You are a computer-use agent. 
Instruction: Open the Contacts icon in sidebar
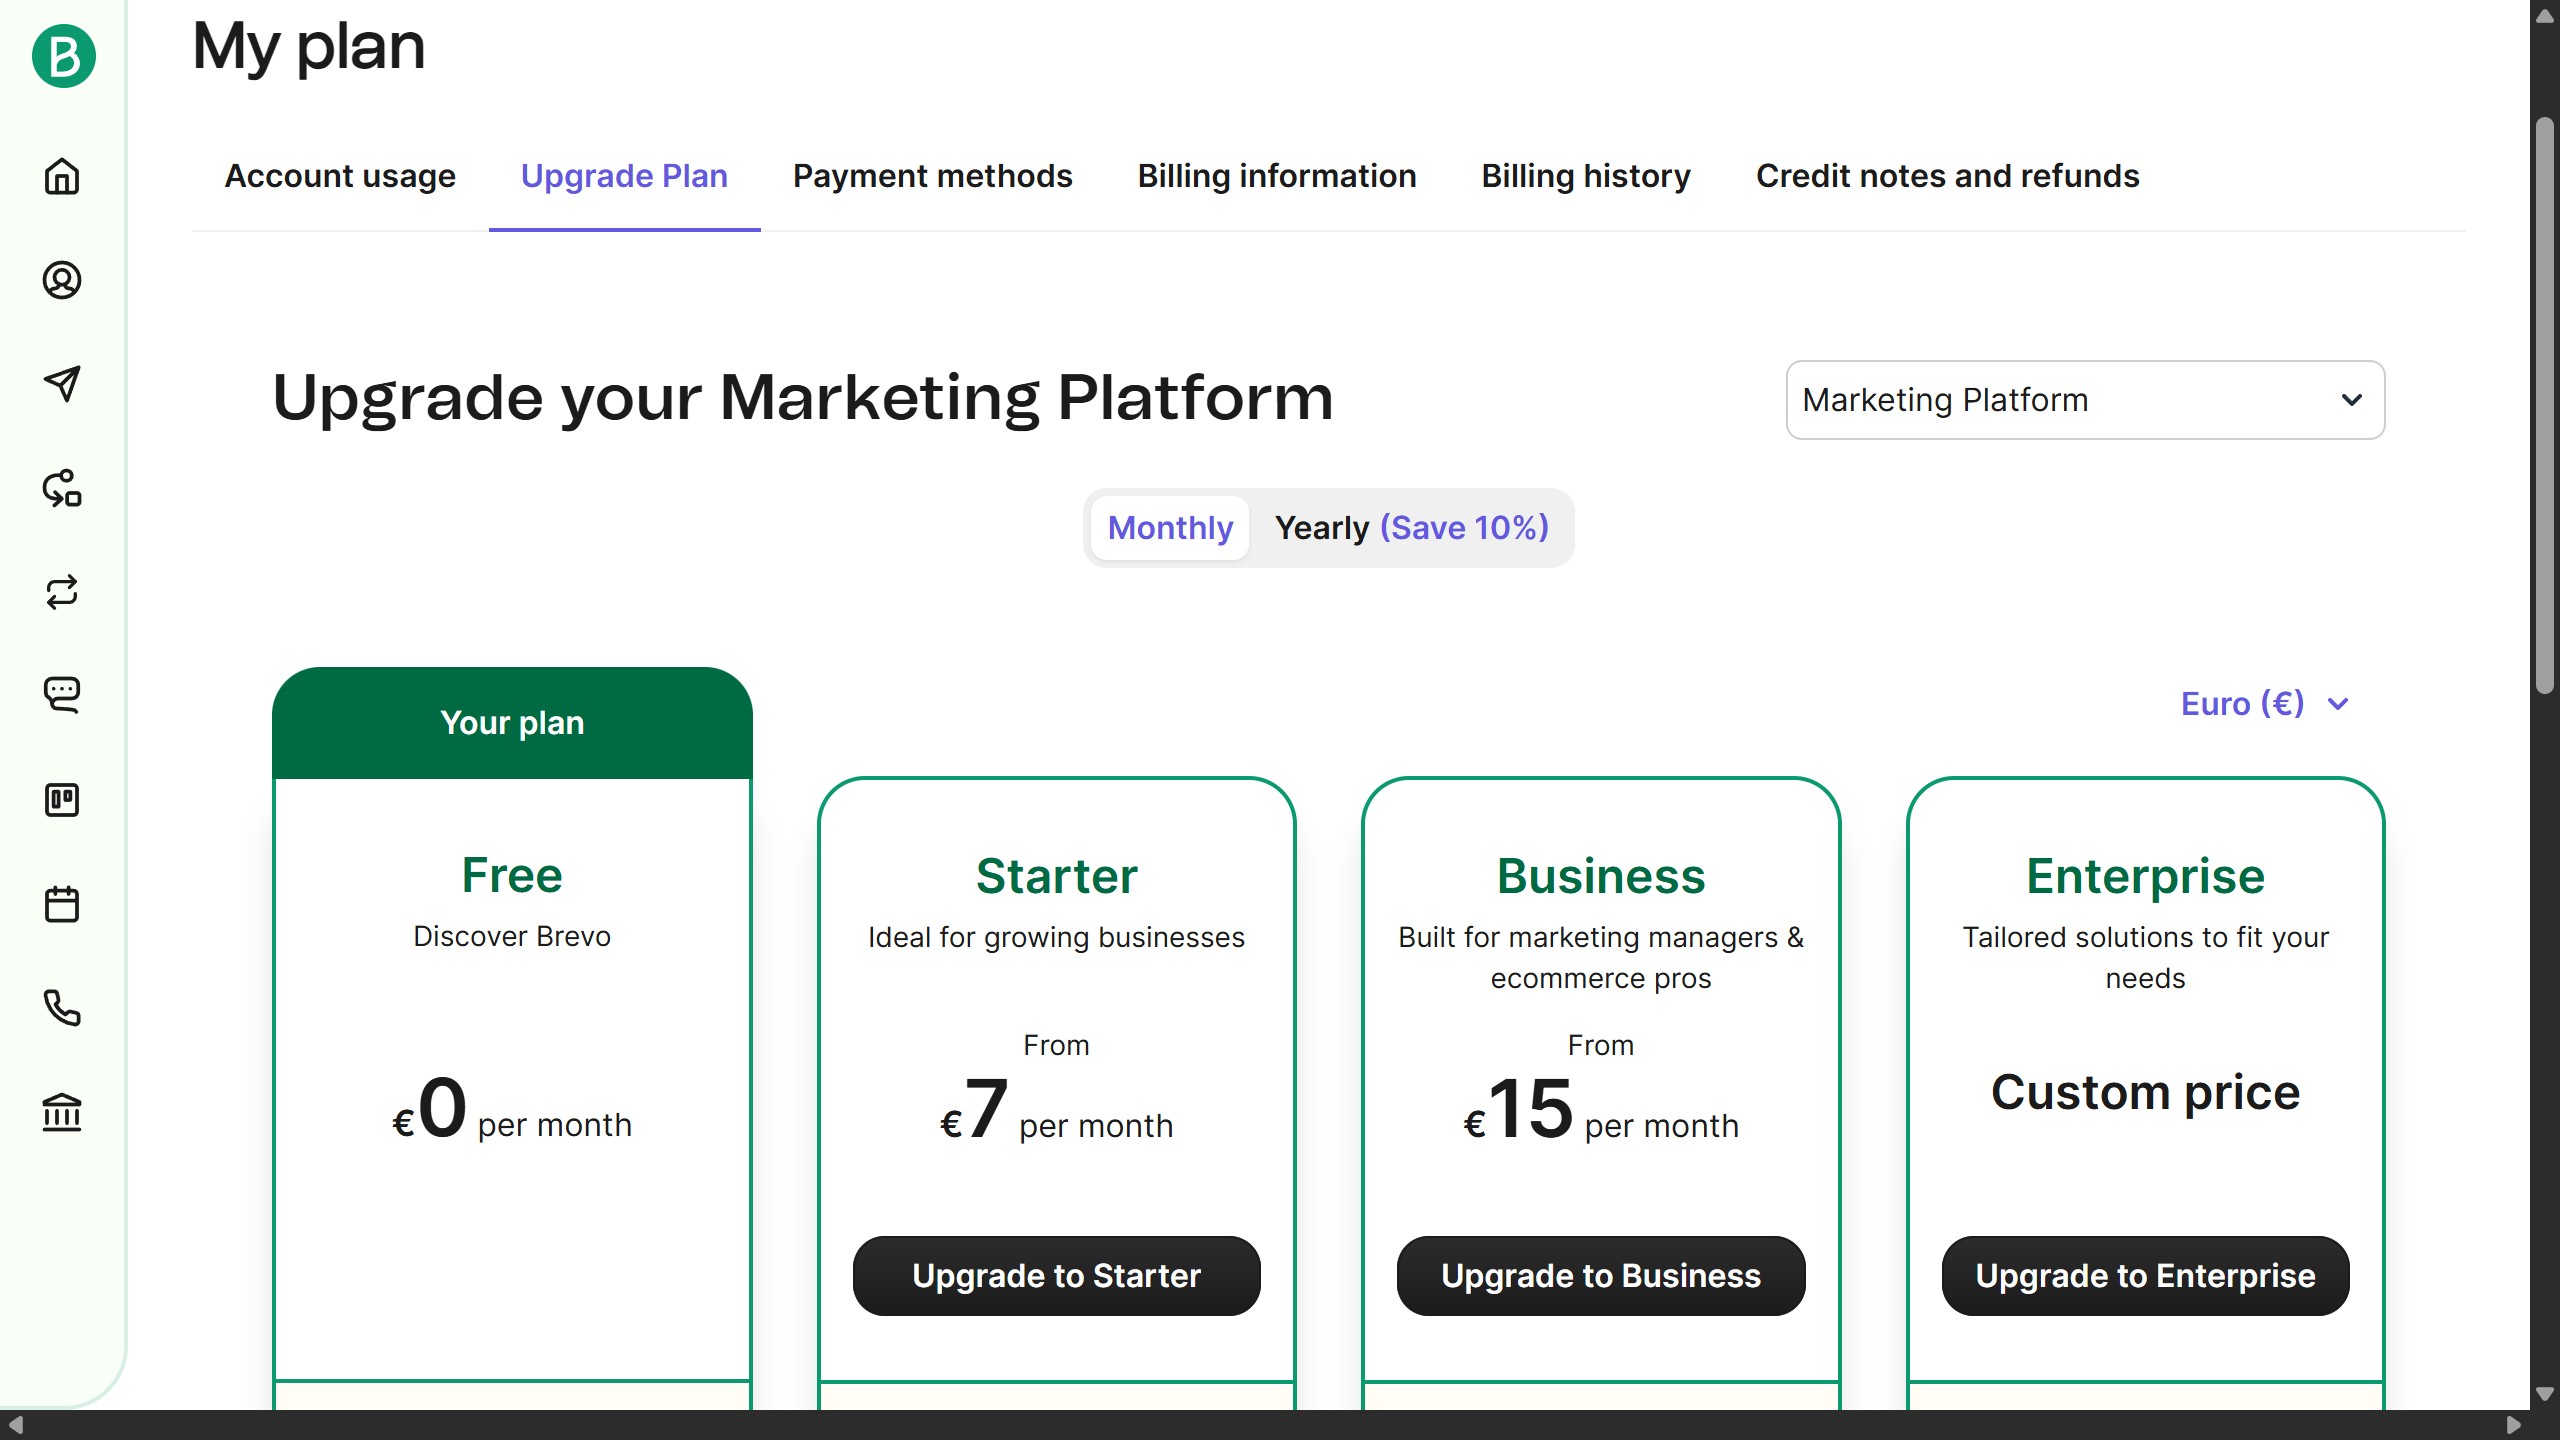(62, 280)
